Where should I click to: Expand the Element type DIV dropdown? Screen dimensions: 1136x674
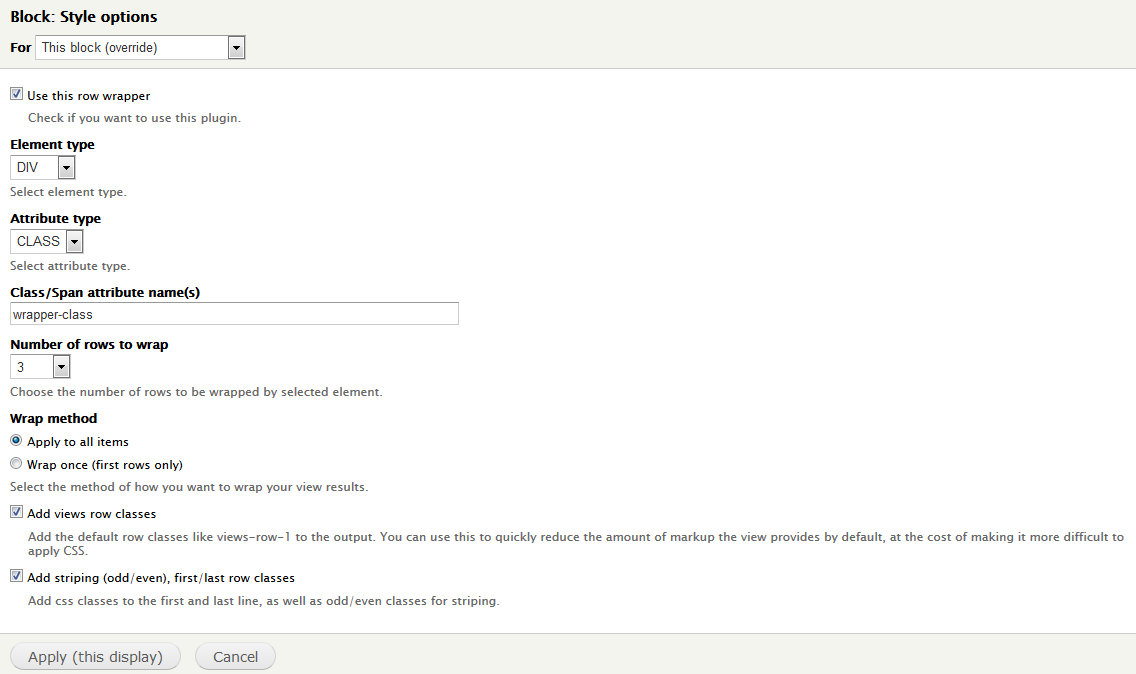click(42, 167)
